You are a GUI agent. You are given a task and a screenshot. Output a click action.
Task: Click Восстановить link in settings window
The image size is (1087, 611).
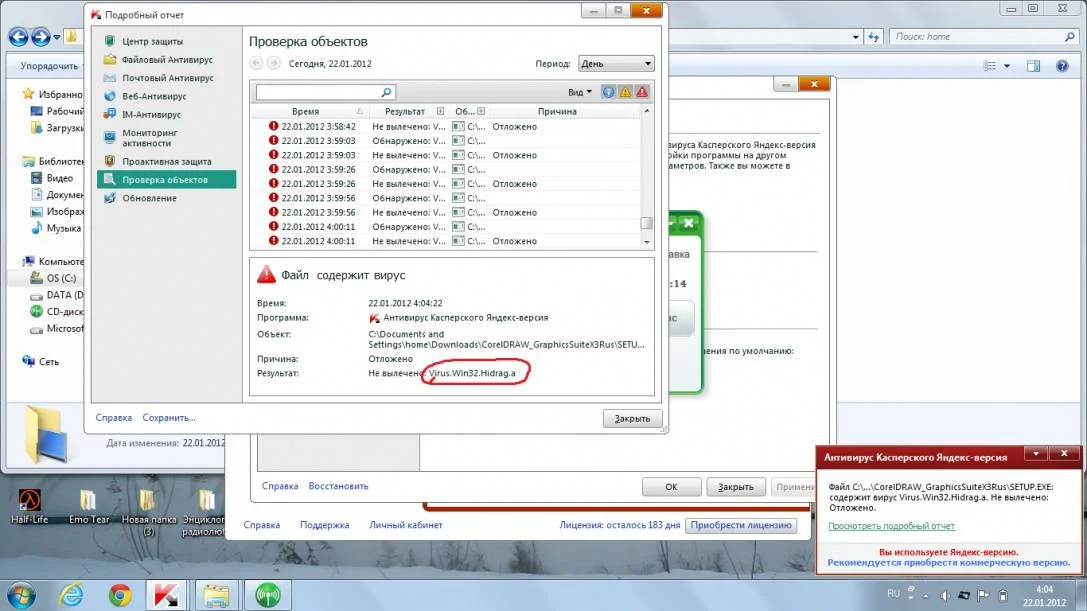pyautogui.click(x=338, y=486)
